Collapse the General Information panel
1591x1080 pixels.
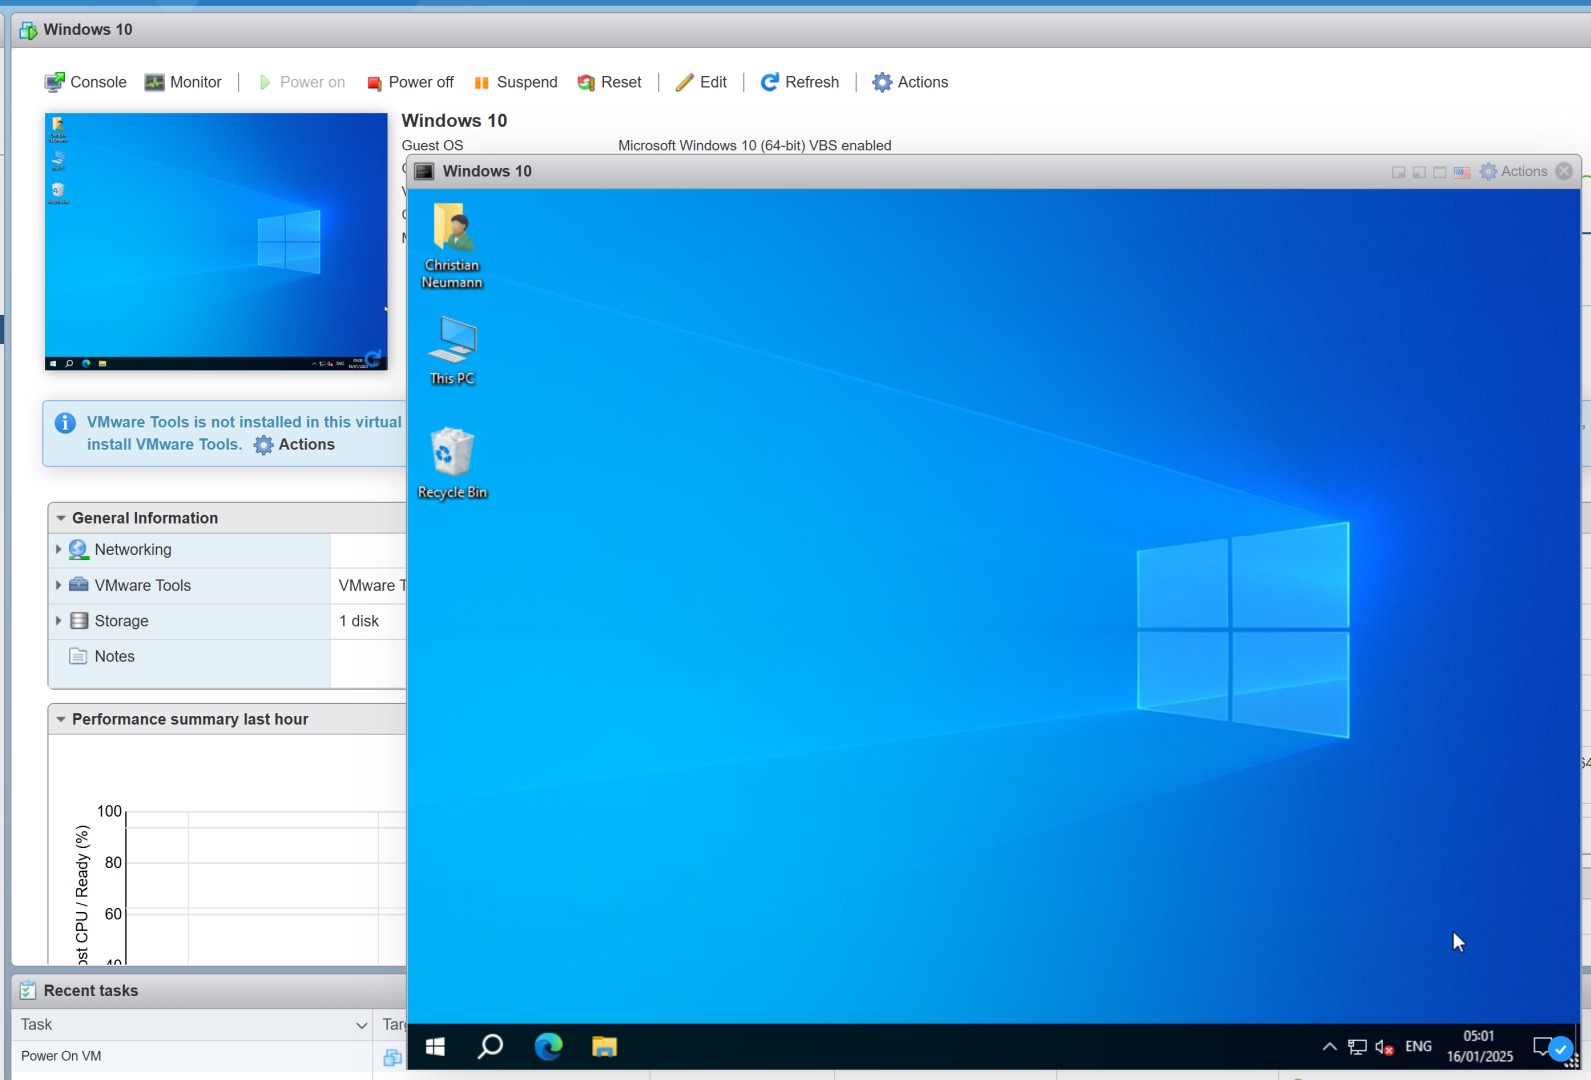[x=61, y=518]
